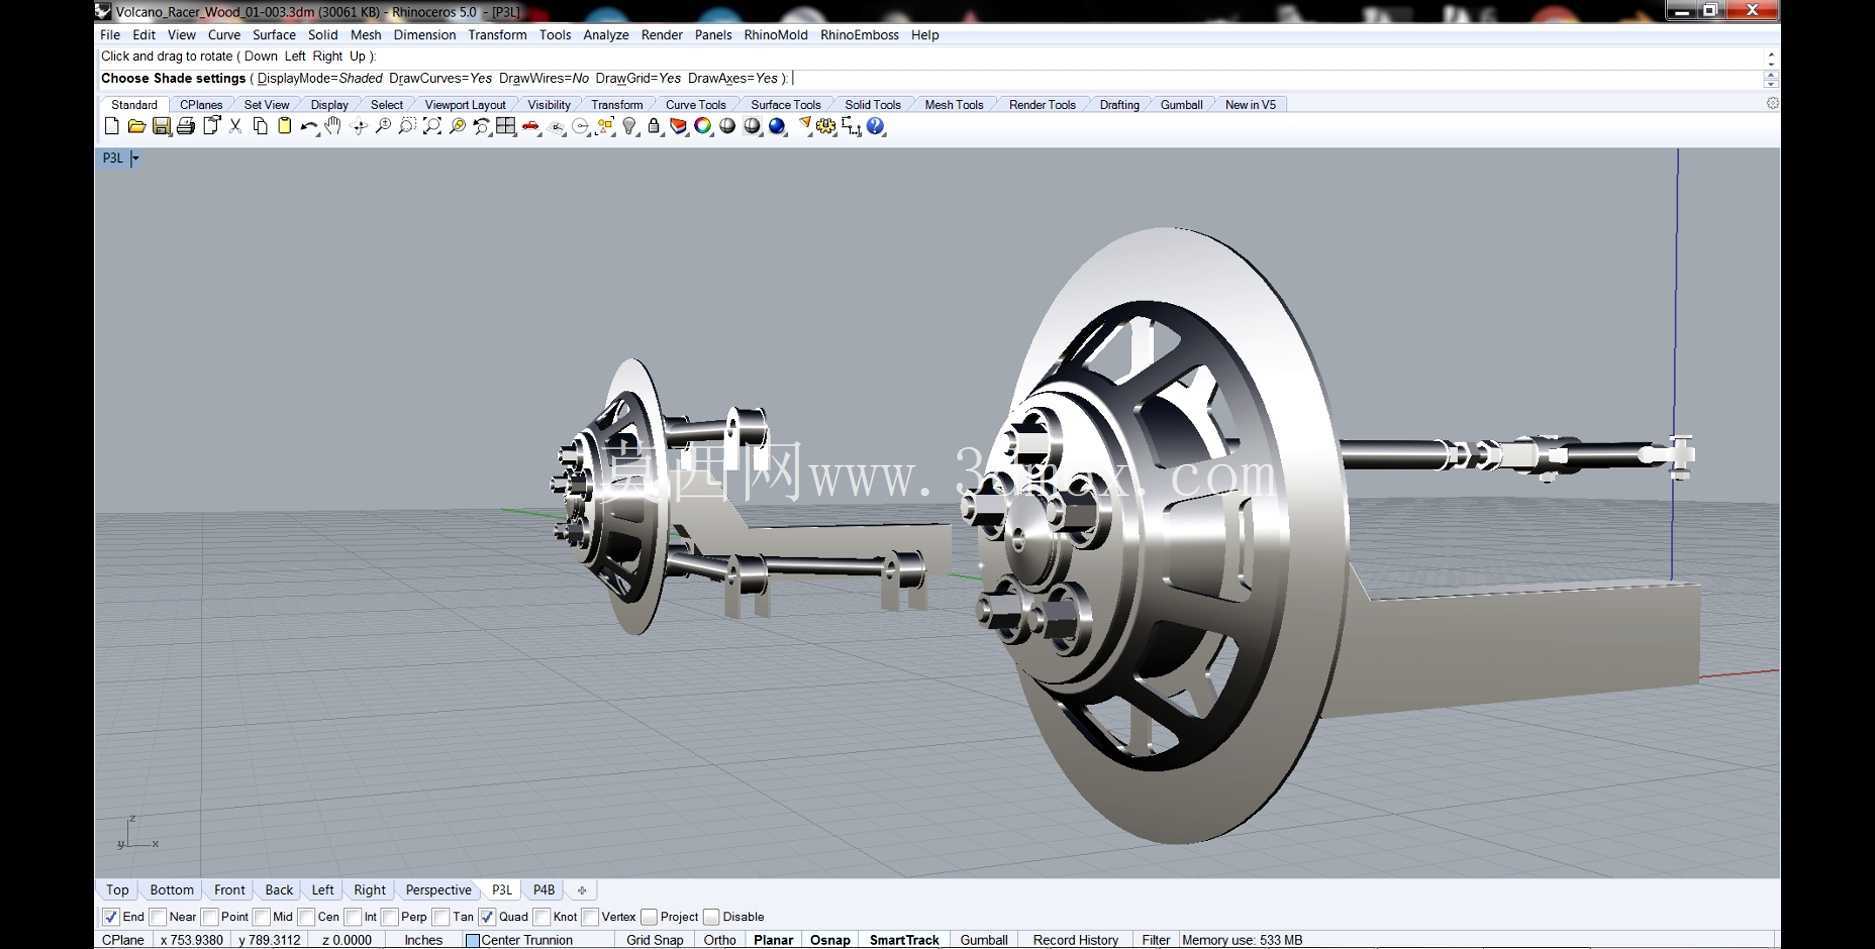Click the New file icon

click(112, 126)
